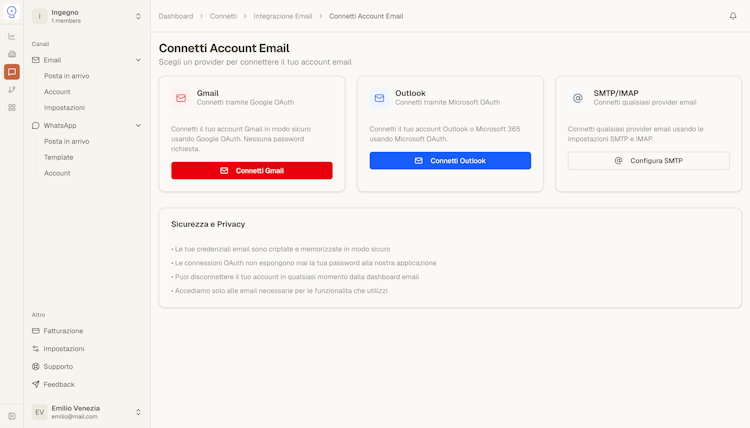Open Posta in arrivo under Email

66,76
